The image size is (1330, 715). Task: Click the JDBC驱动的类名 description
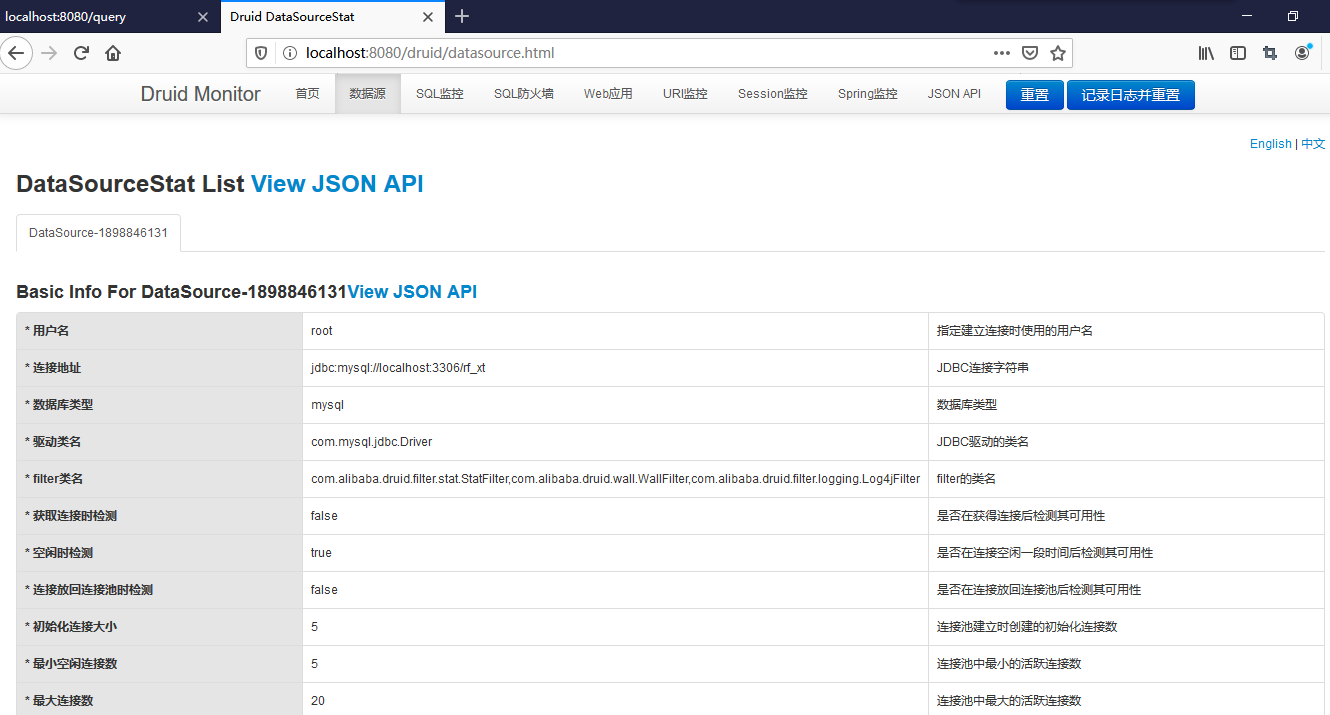click(x=983, y=442)
